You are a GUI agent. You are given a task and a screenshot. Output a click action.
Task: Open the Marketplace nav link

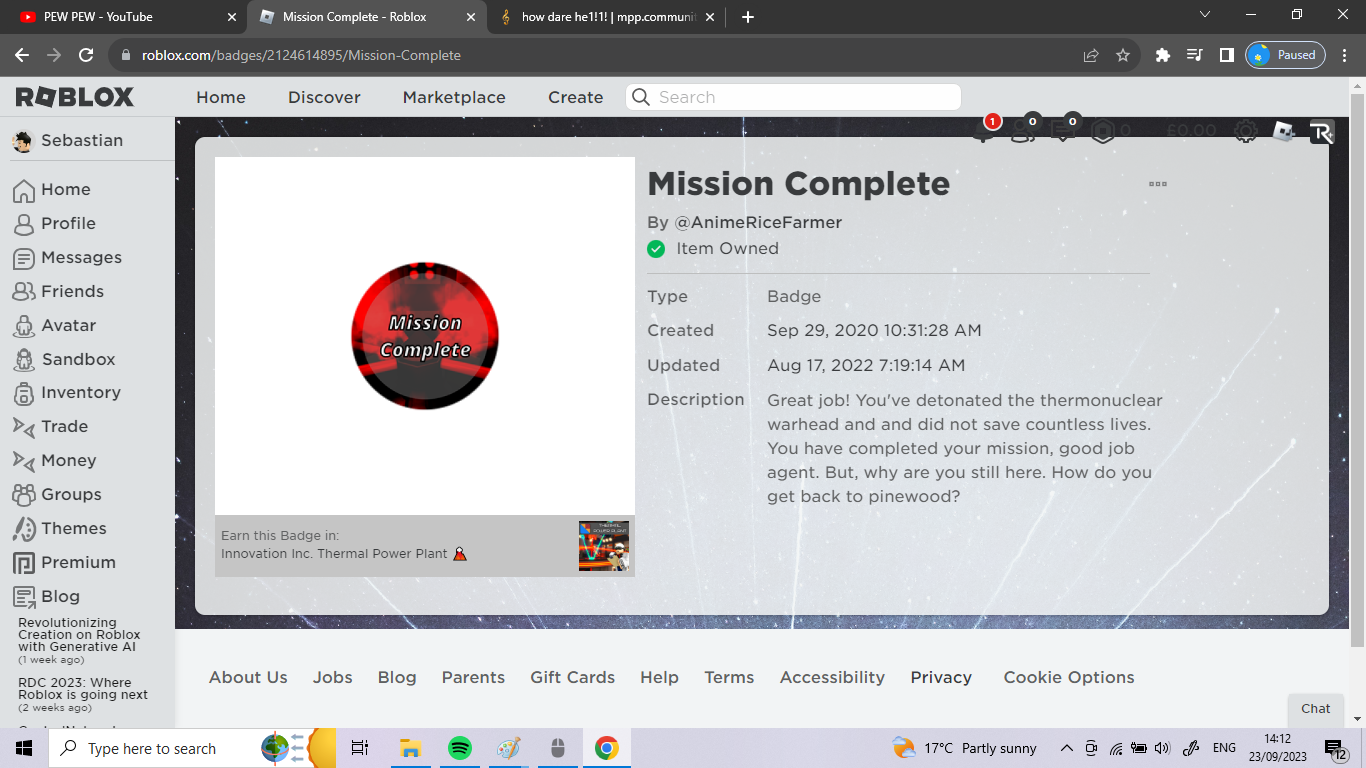point(454,97)
